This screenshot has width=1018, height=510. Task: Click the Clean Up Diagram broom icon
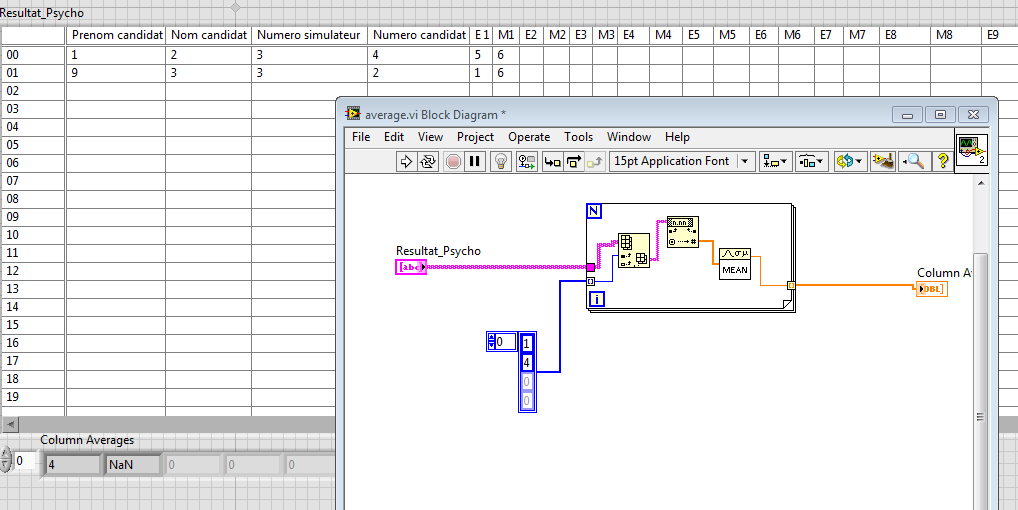(881, 161)
